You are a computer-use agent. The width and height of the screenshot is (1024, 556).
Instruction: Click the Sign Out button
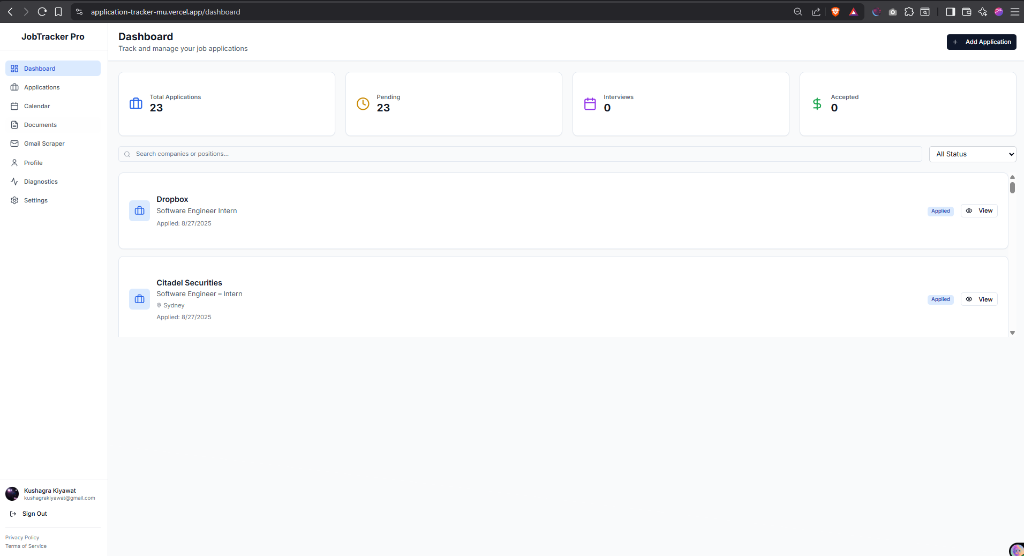click(29, 514)
